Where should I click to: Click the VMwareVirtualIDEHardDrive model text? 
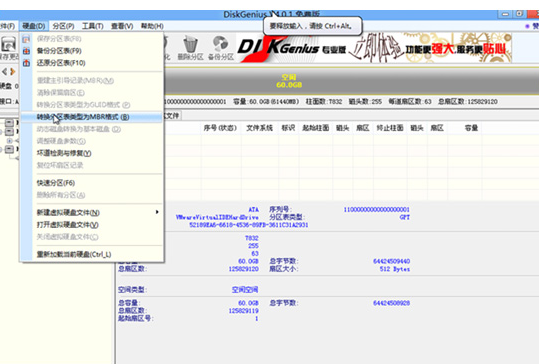pos(217,218)
